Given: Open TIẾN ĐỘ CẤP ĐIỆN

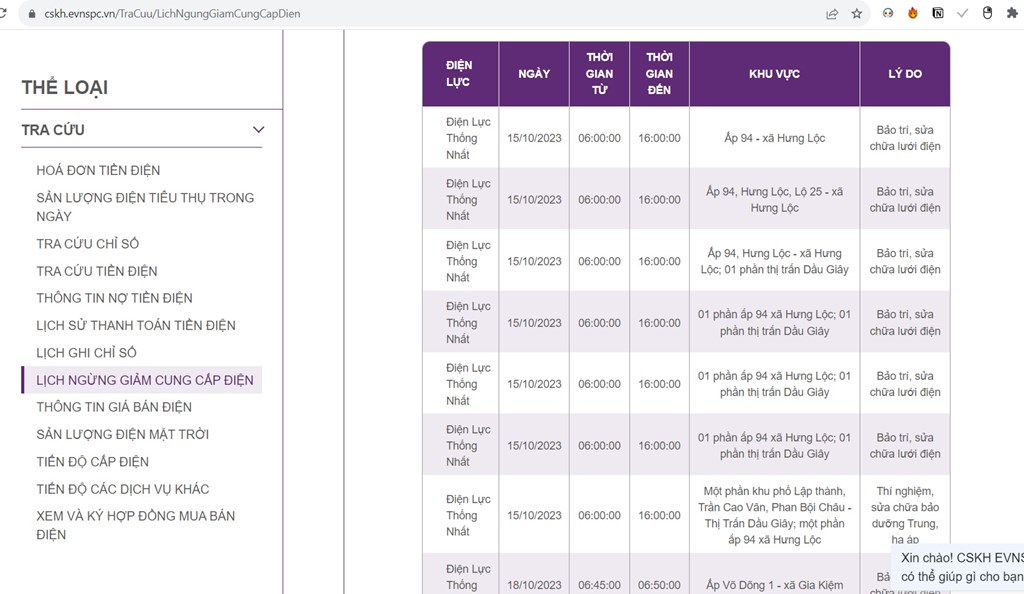Looking at the screenshot, I should click(93, 461).
